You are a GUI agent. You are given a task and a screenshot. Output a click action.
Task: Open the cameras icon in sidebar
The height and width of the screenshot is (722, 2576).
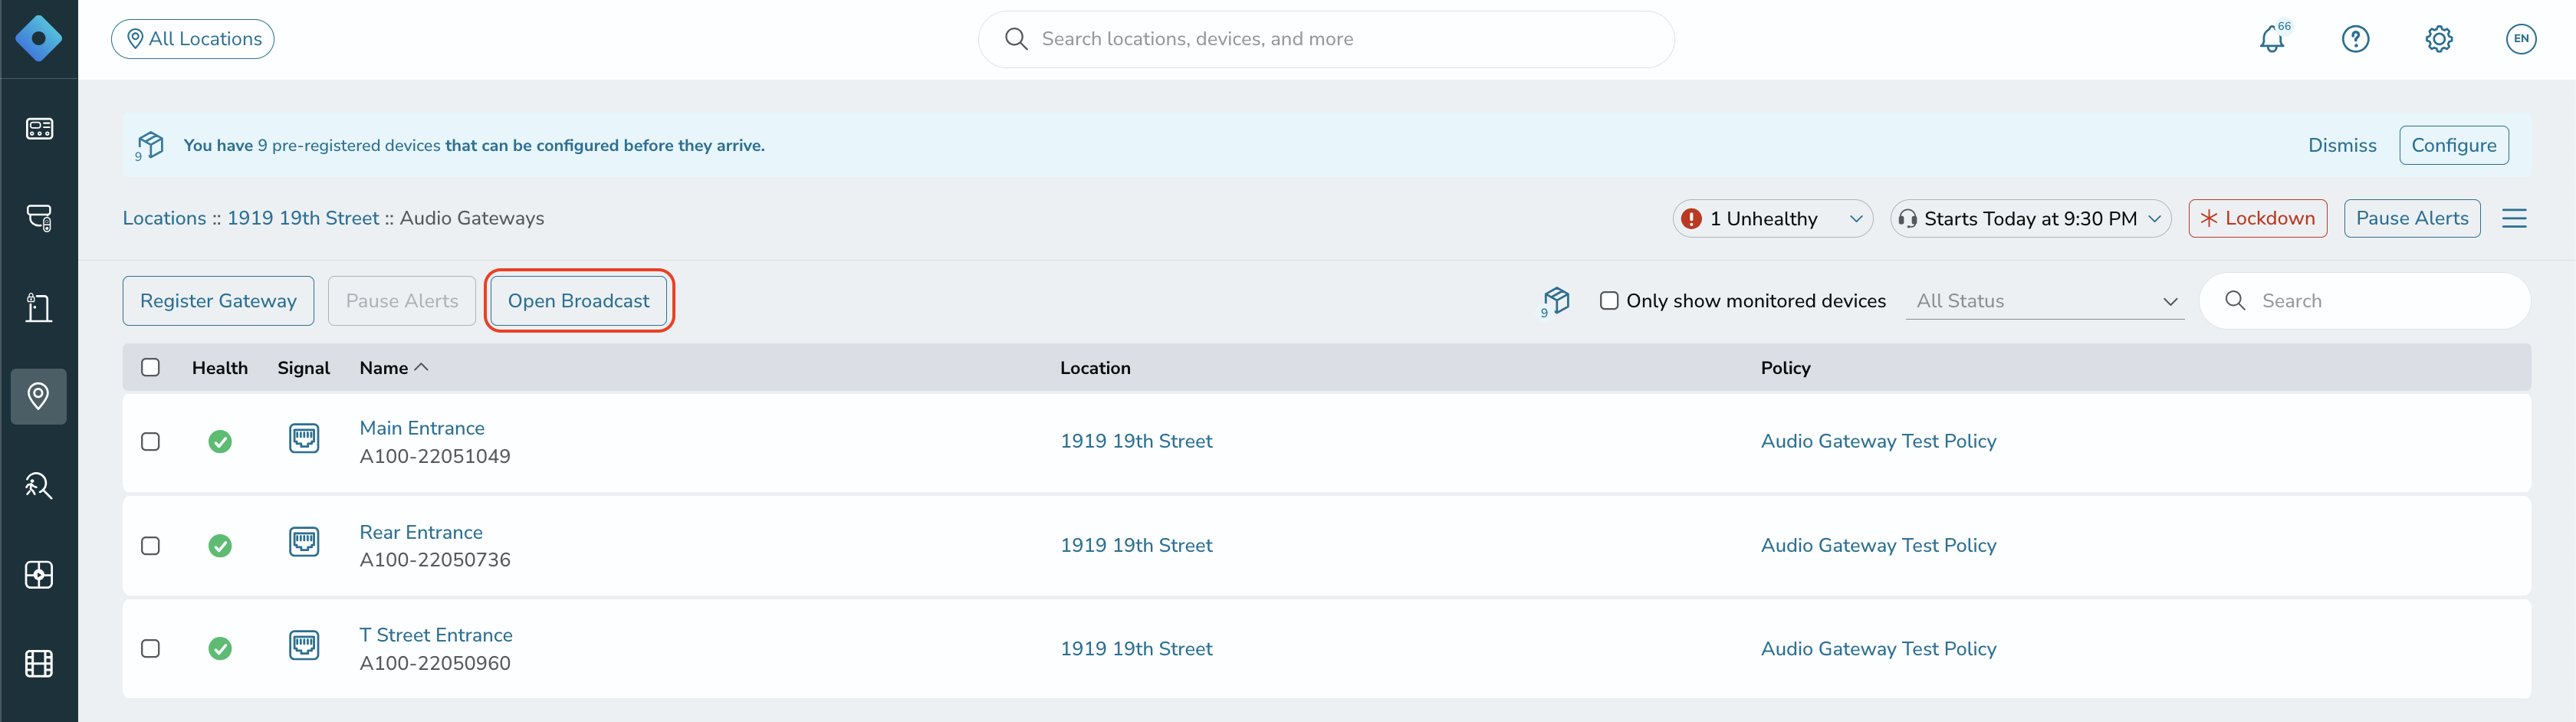[x=39, y=218]
